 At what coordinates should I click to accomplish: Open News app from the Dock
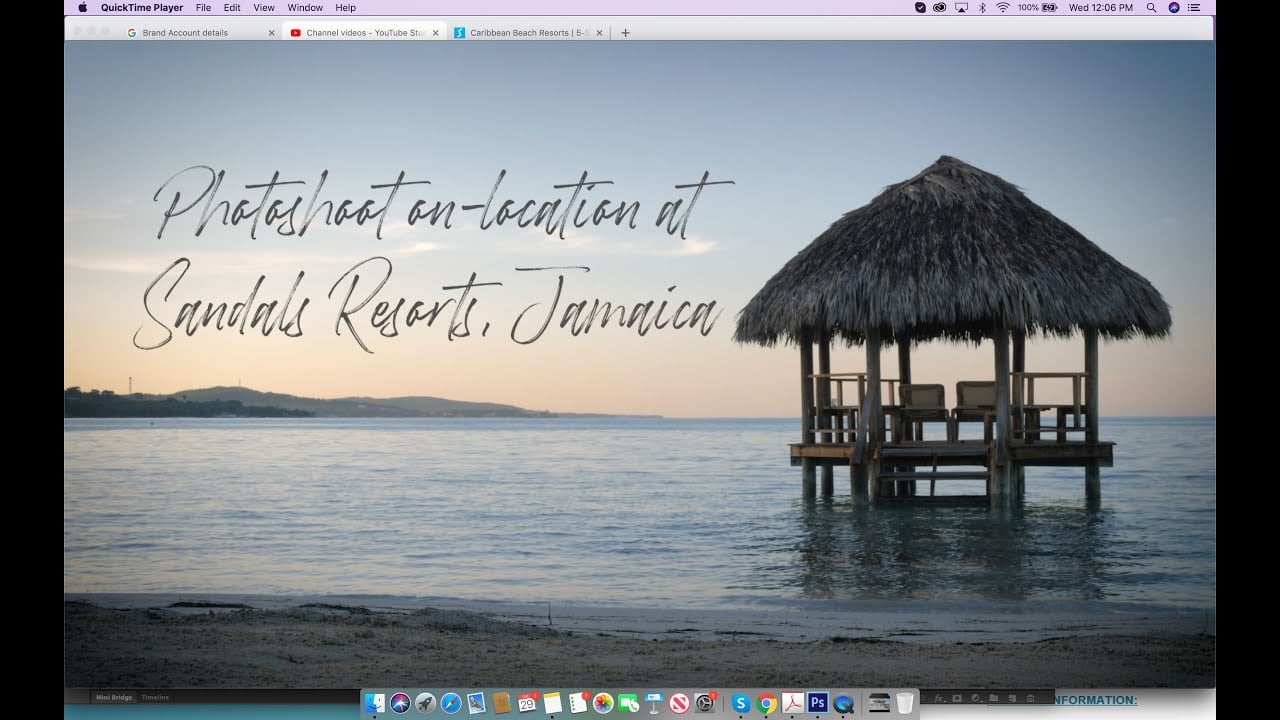pyautogui.click(x=680, y=703)
